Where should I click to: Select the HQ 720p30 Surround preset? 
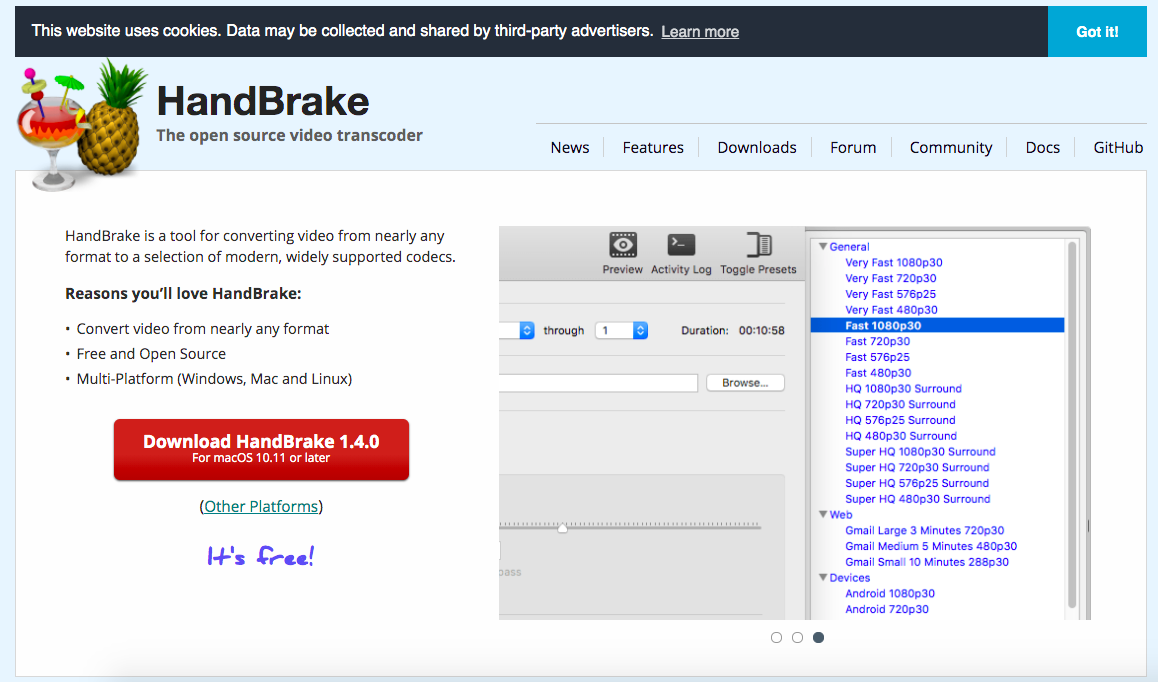point(900,404)
